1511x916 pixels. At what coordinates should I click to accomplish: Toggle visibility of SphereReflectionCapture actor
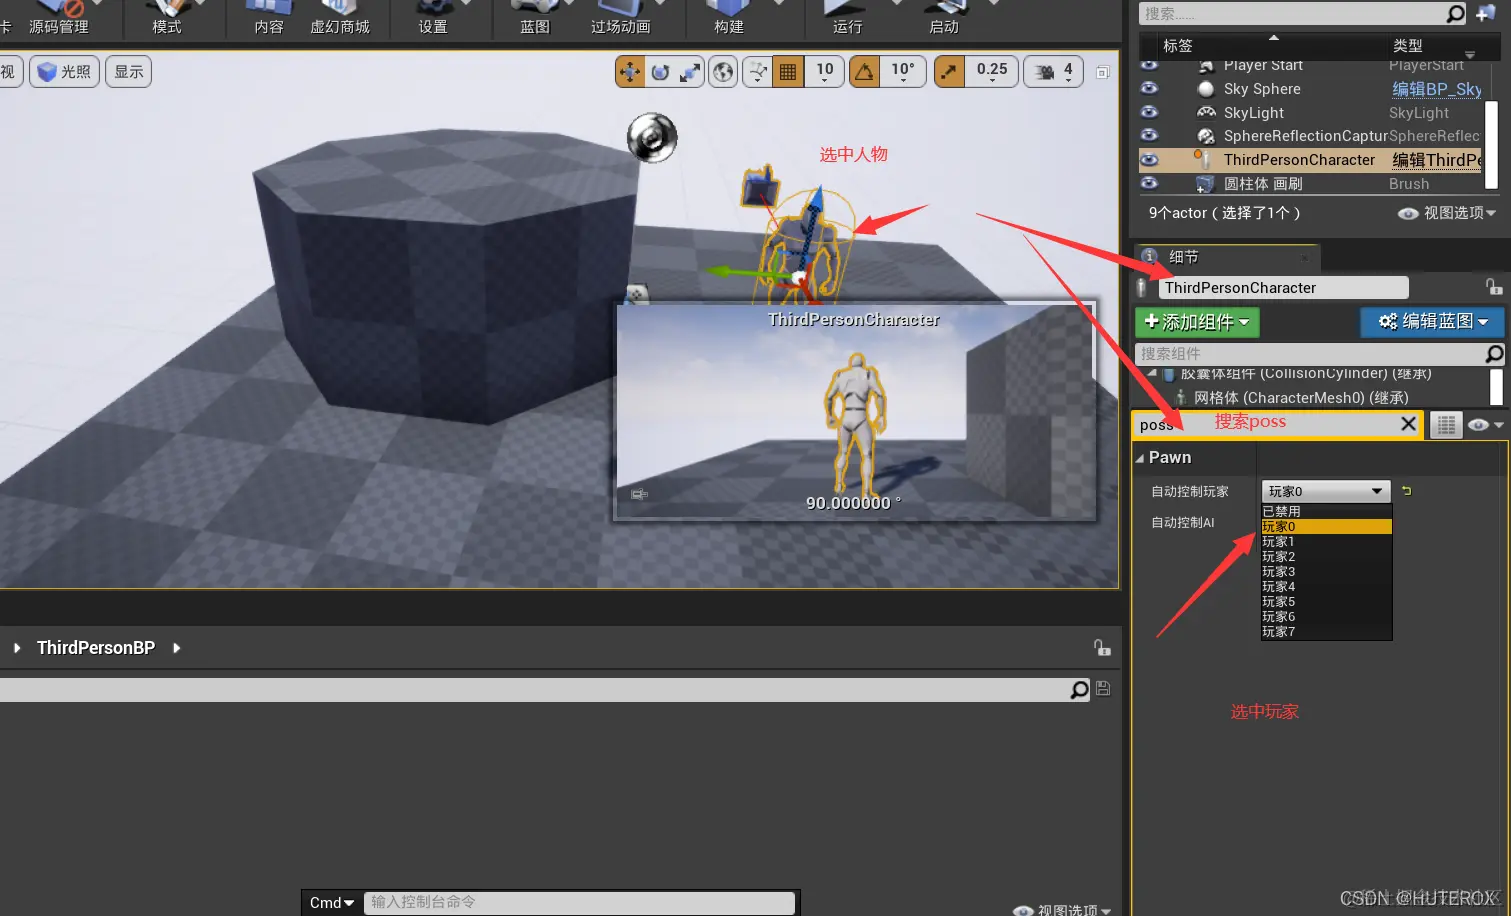1149,135
